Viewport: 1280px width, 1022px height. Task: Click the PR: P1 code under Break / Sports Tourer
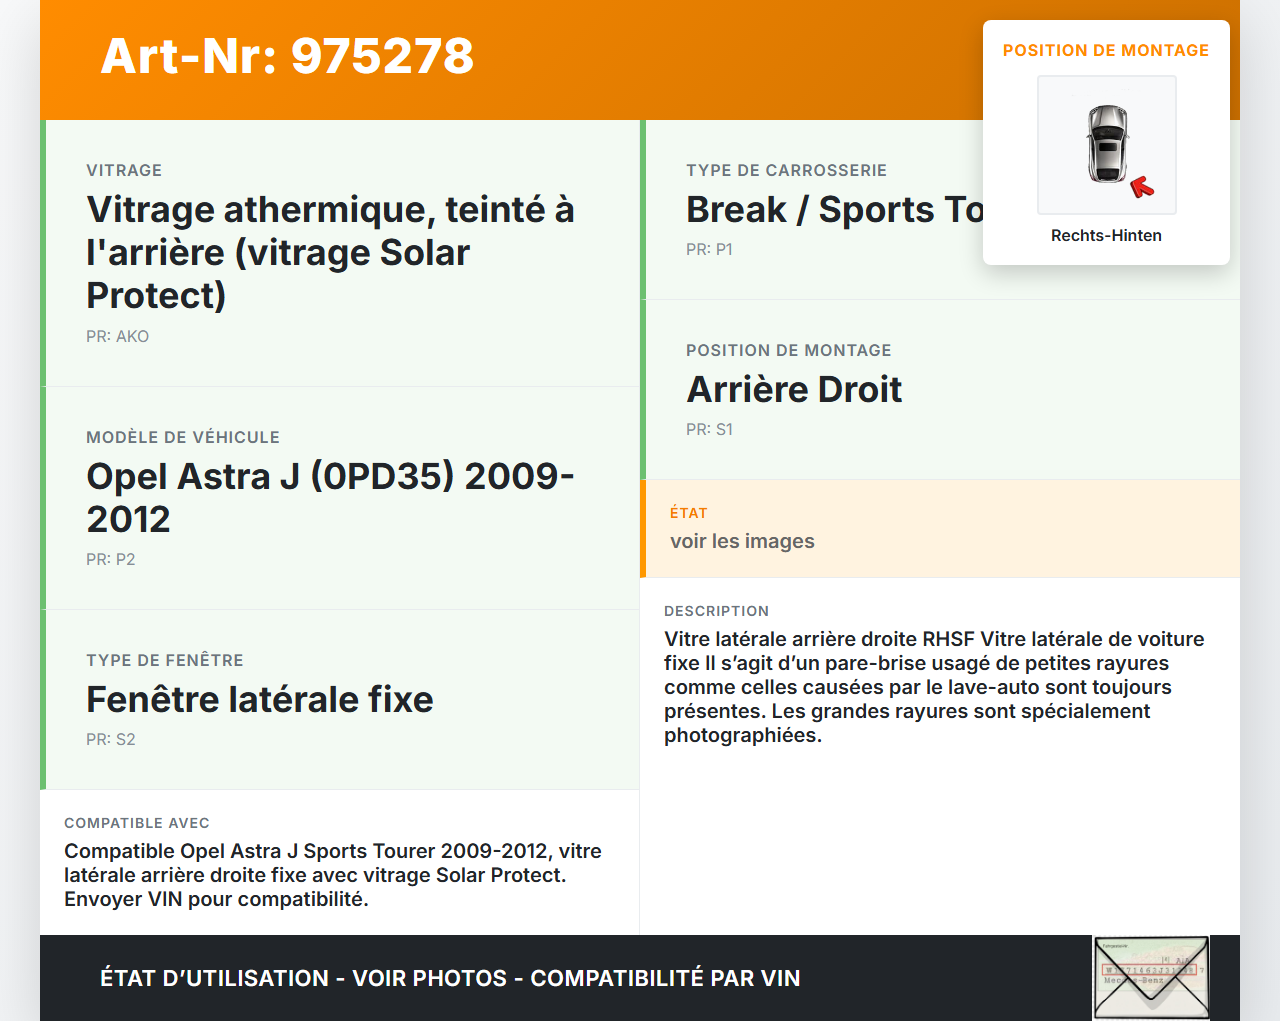(x=709, y=249)
